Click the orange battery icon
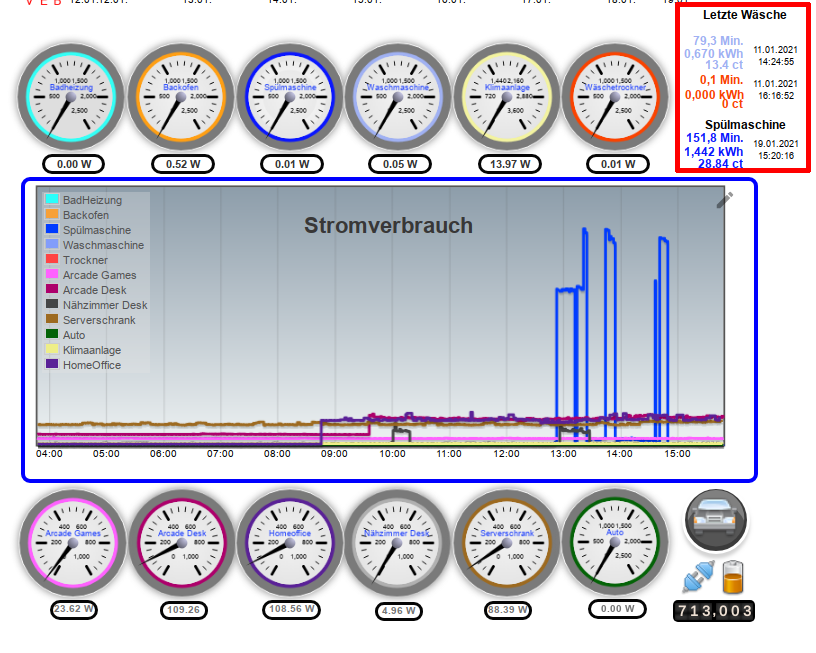The width and height of the screenshot is (816, 653). (733, 577)
